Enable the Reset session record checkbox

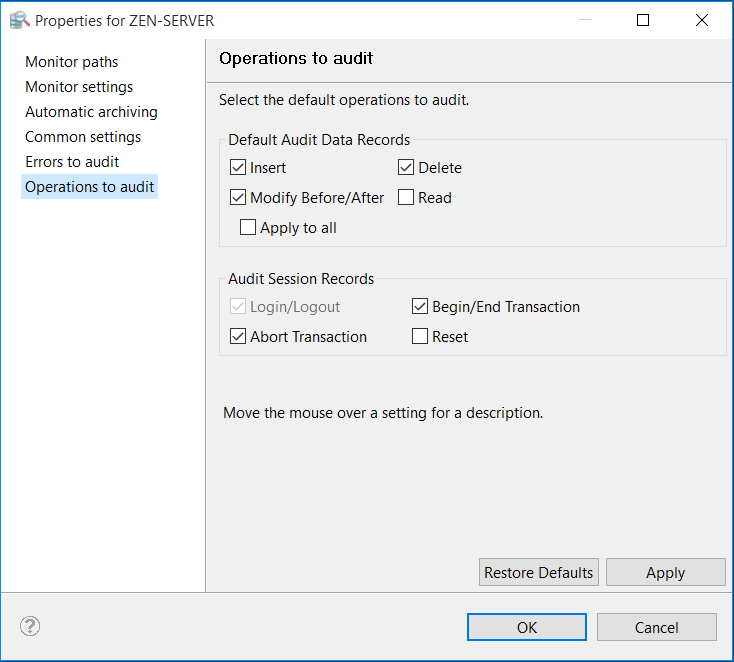coord(420,337)
